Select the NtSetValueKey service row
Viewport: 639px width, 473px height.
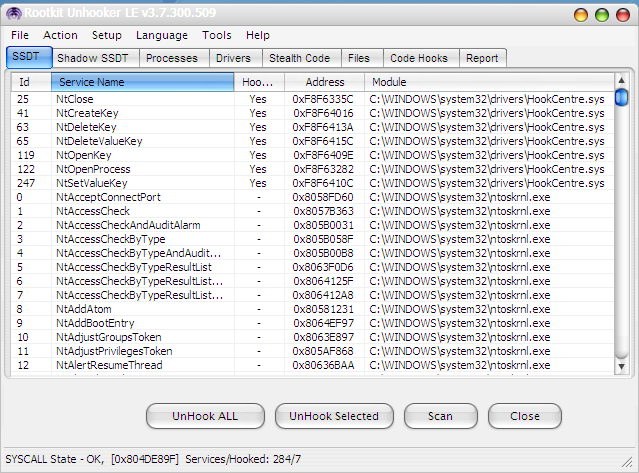(312, 183)
